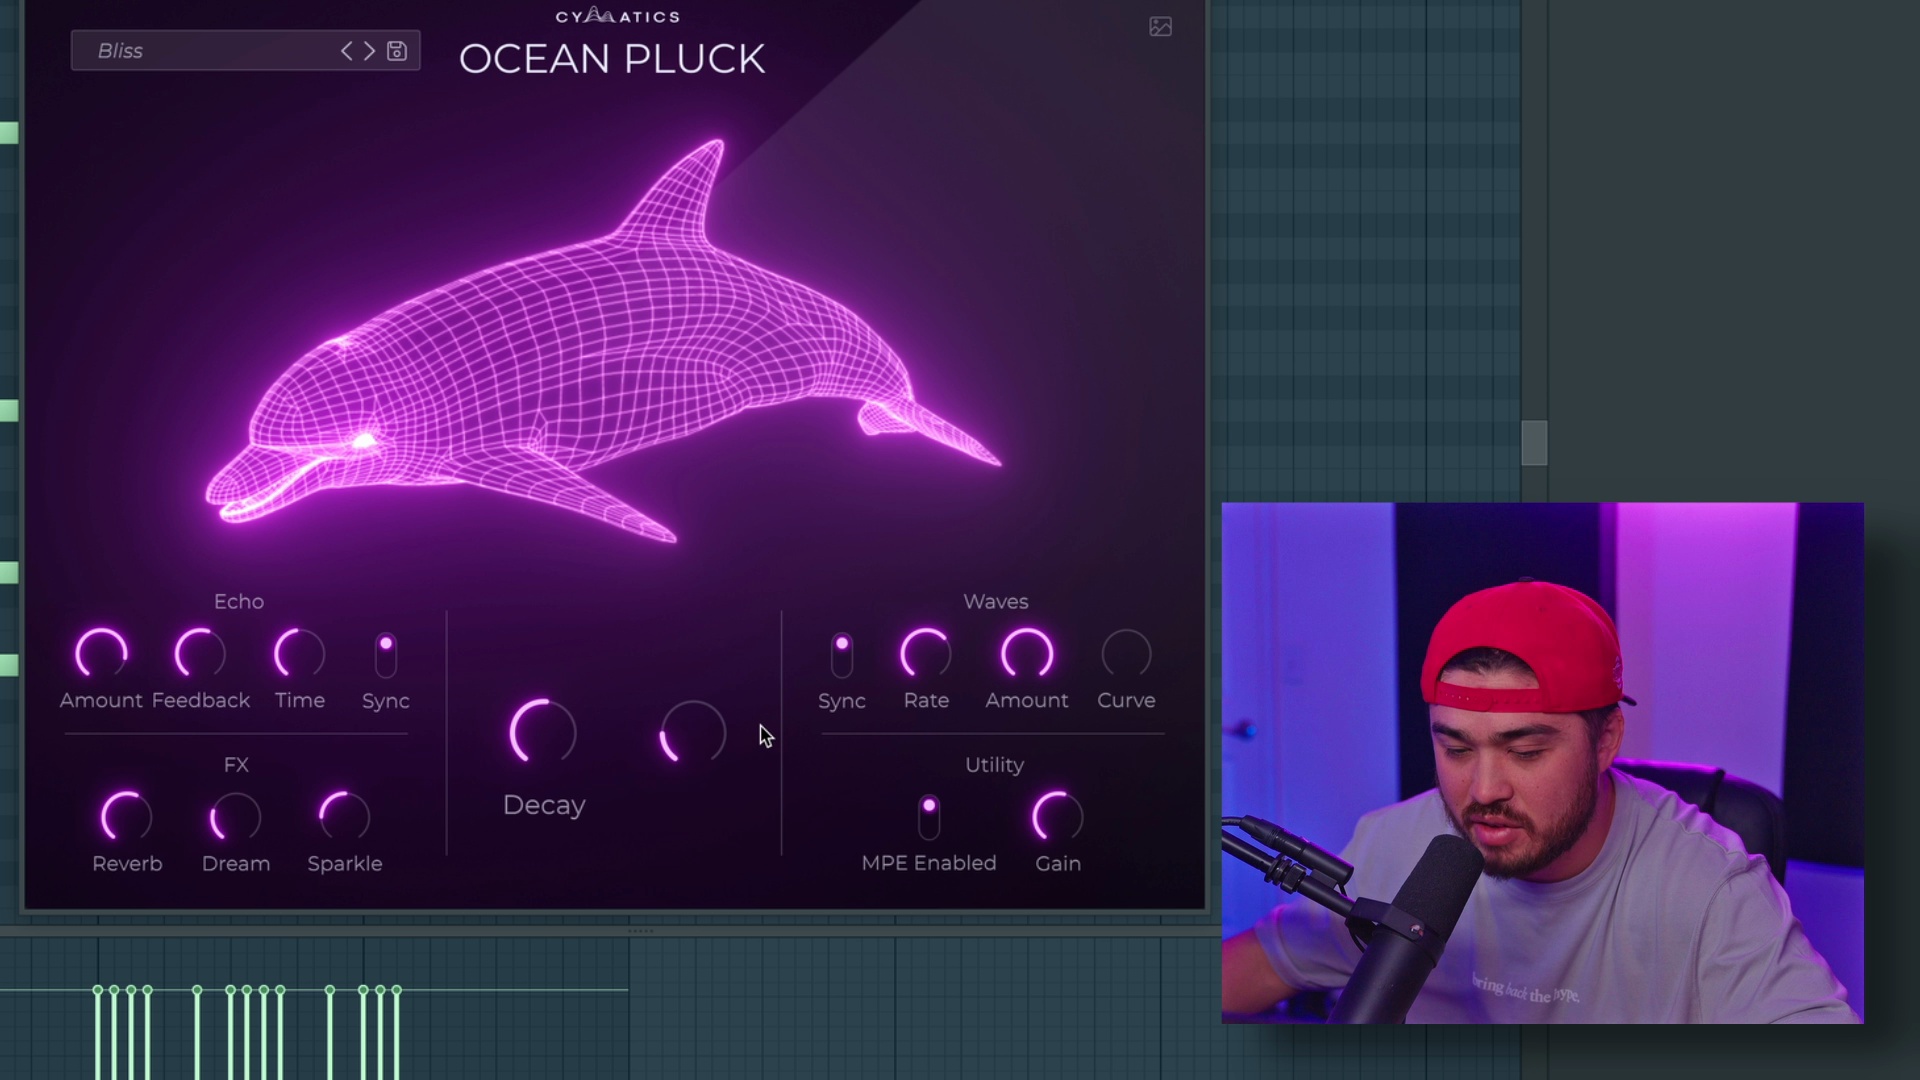Click the FX section label

click(x=236, y=765)
